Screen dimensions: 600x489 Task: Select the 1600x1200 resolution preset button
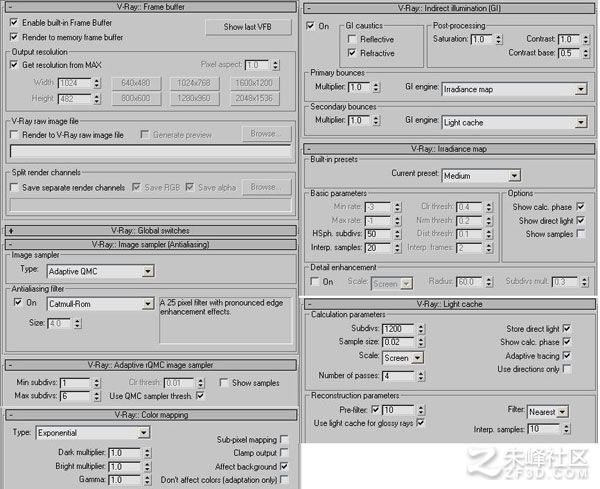pos(254,83)
